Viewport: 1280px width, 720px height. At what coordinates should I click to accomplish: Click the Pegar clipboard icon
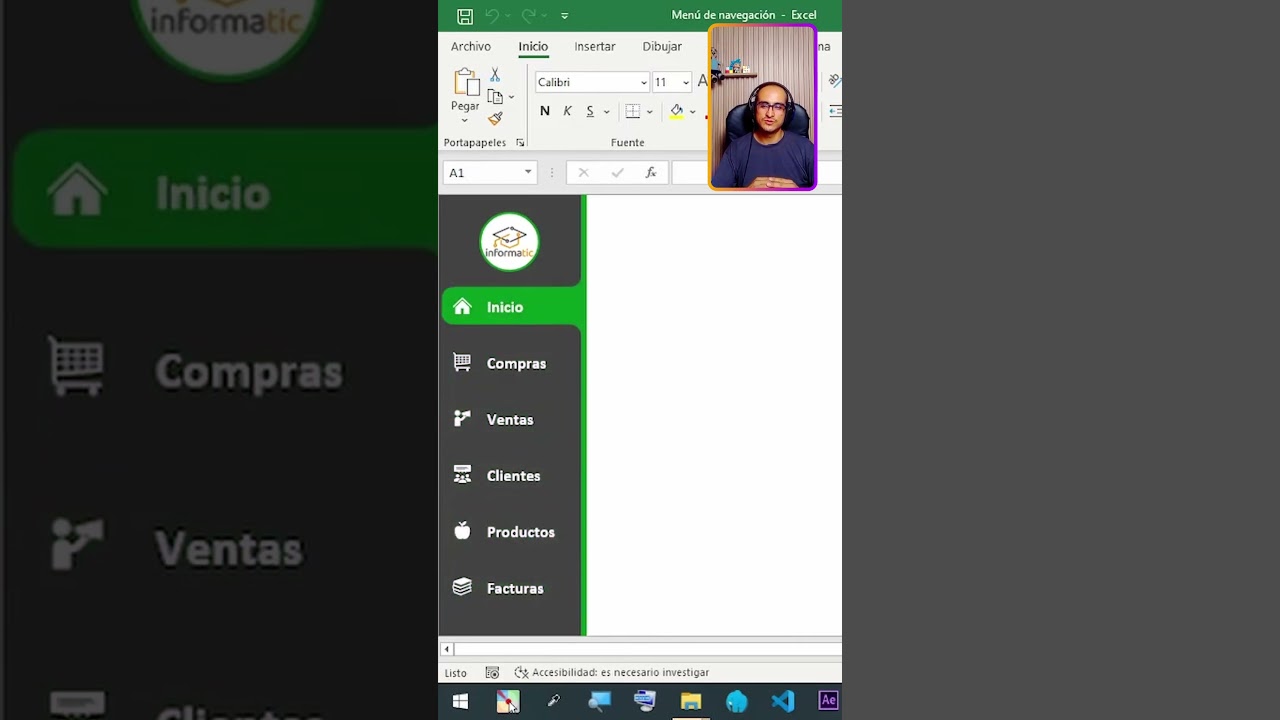point(465,82)
